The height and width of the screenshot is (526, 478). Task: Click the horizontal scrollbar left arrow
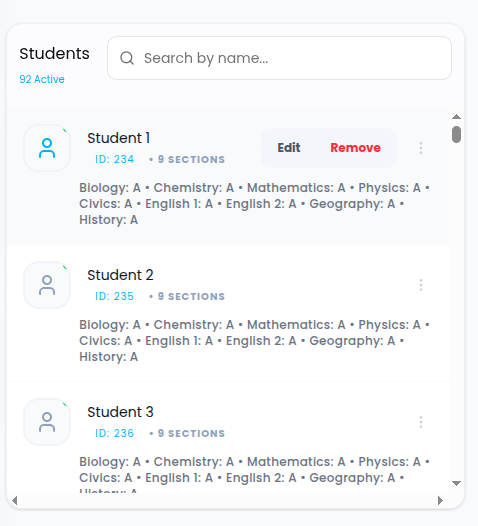pos(14,501)
